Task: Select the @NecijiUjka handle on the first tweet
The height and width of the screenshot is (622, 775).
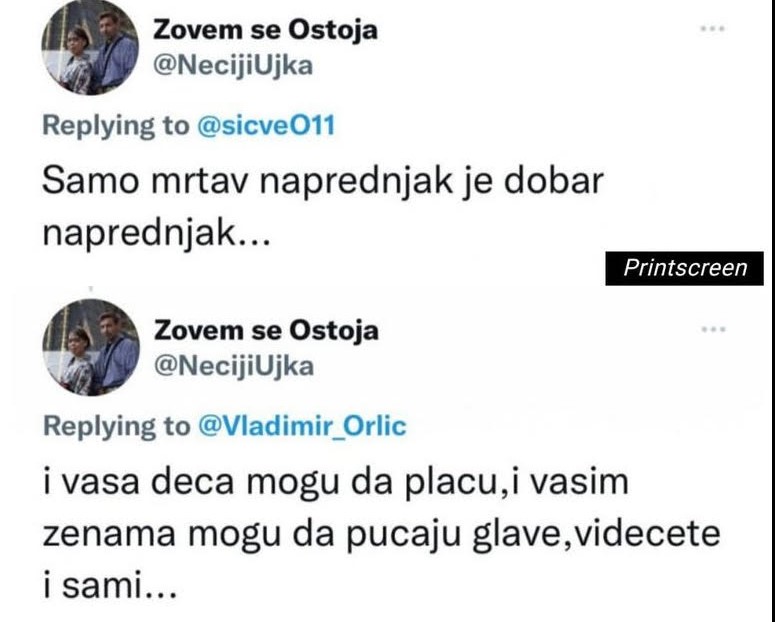Action: [232, 66]
